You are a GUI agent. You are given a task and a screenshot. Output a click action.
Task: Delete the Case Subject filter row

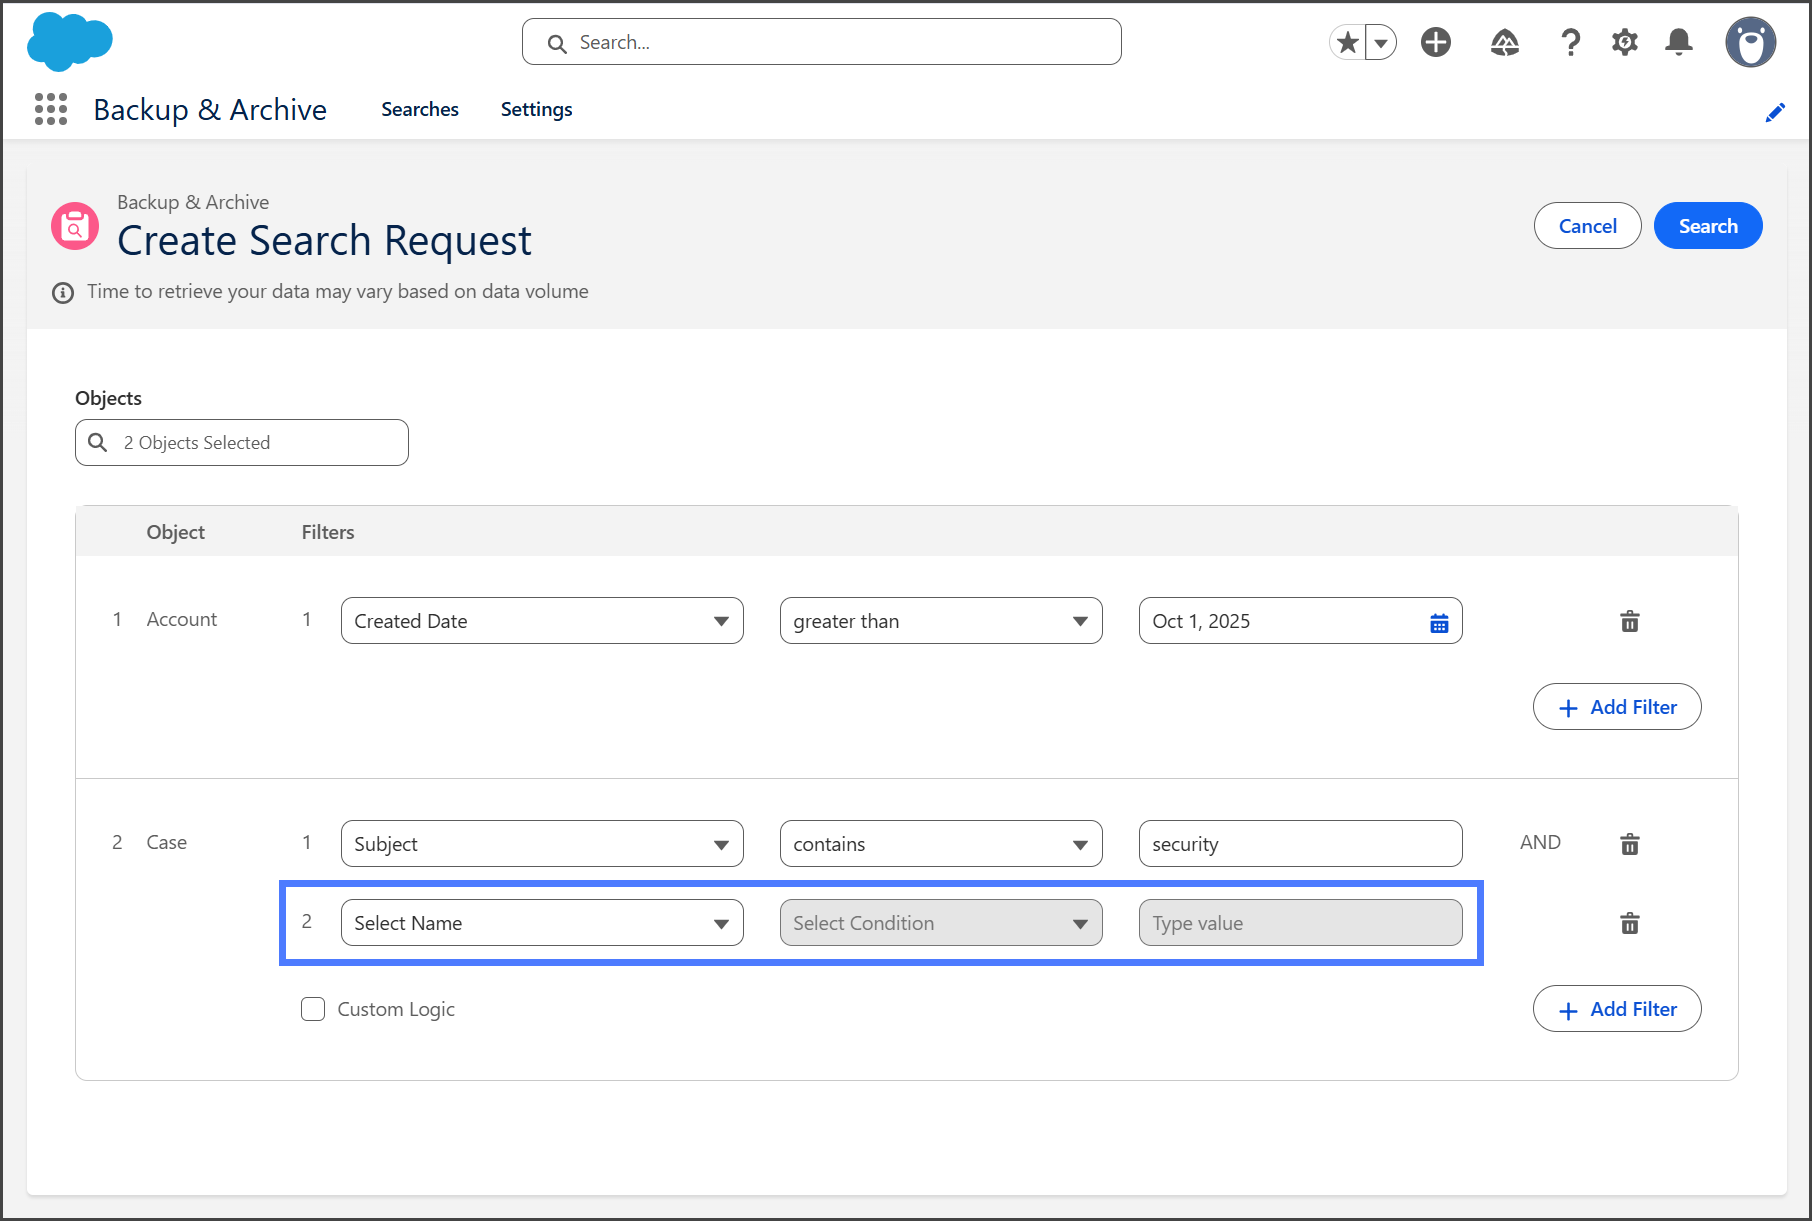tap(1629, 844)
